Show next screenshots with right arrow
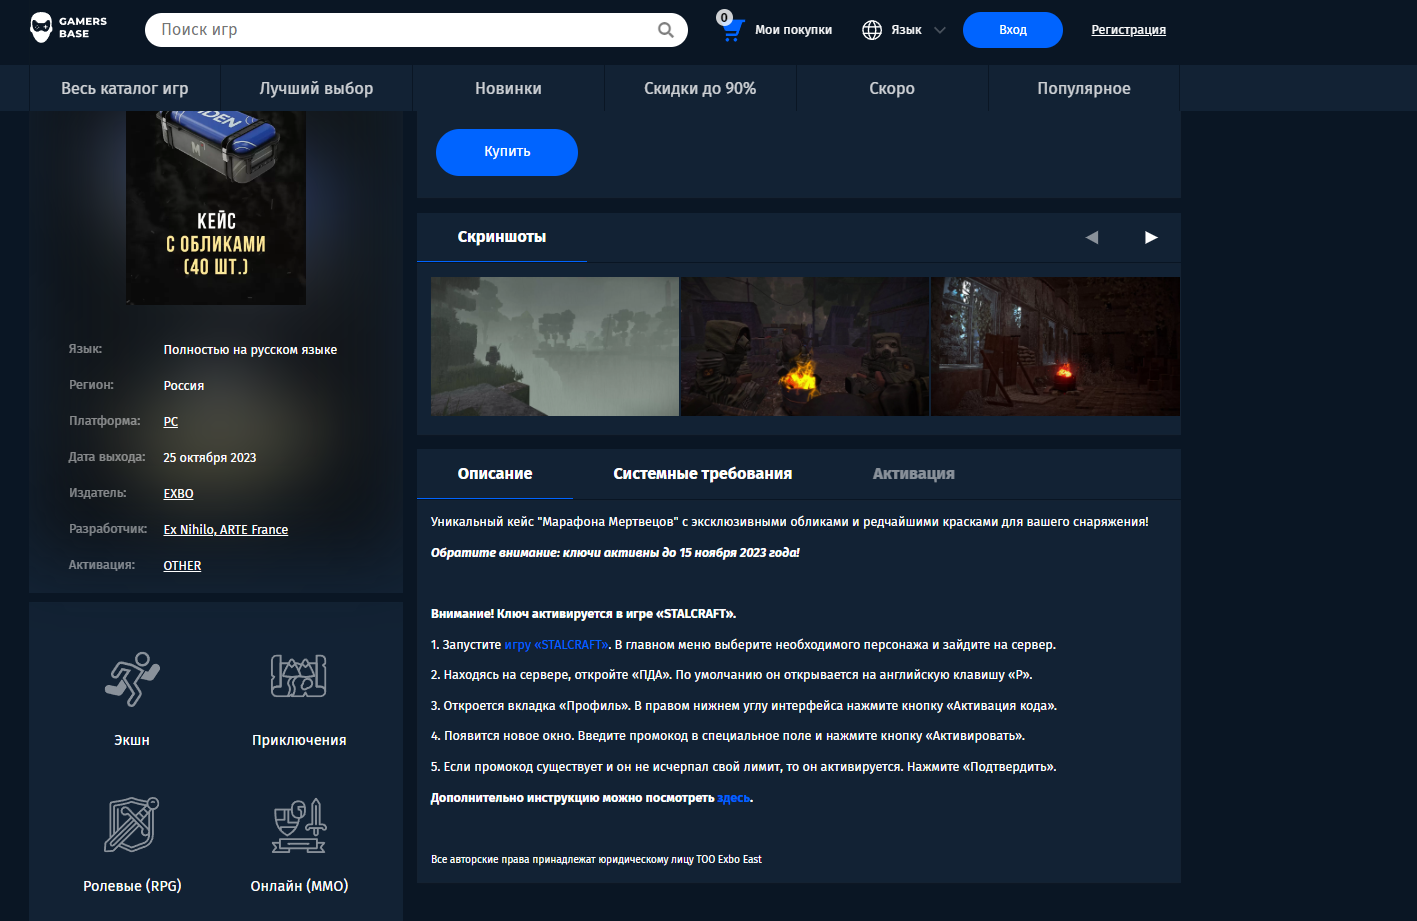 pyautogui.click(x=1151, y=237)
